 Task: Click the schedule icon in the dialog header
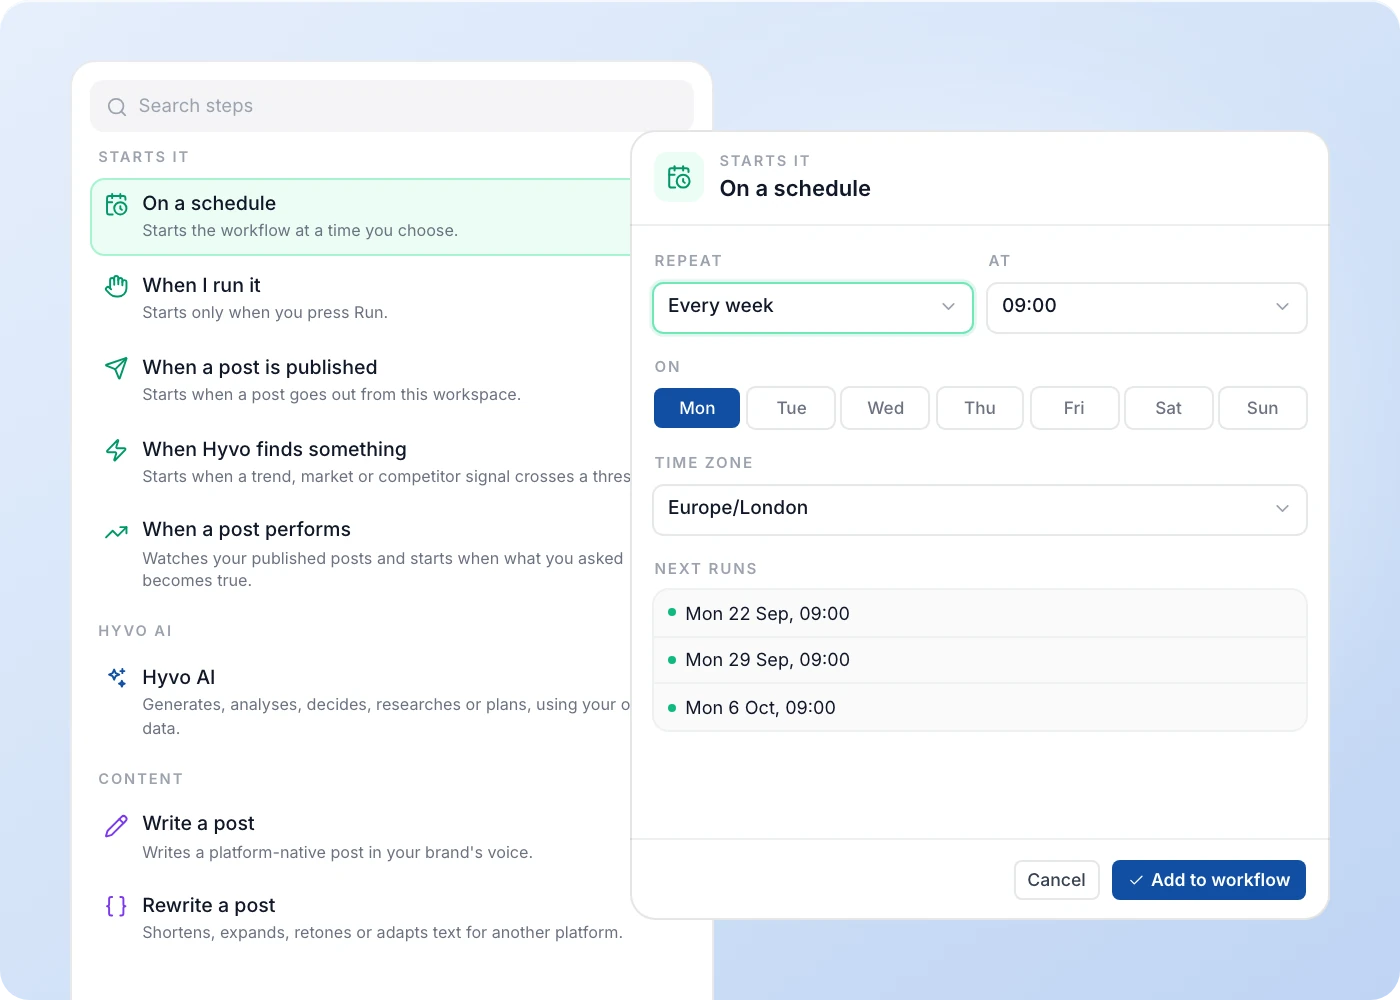click(x=679, y=177)
